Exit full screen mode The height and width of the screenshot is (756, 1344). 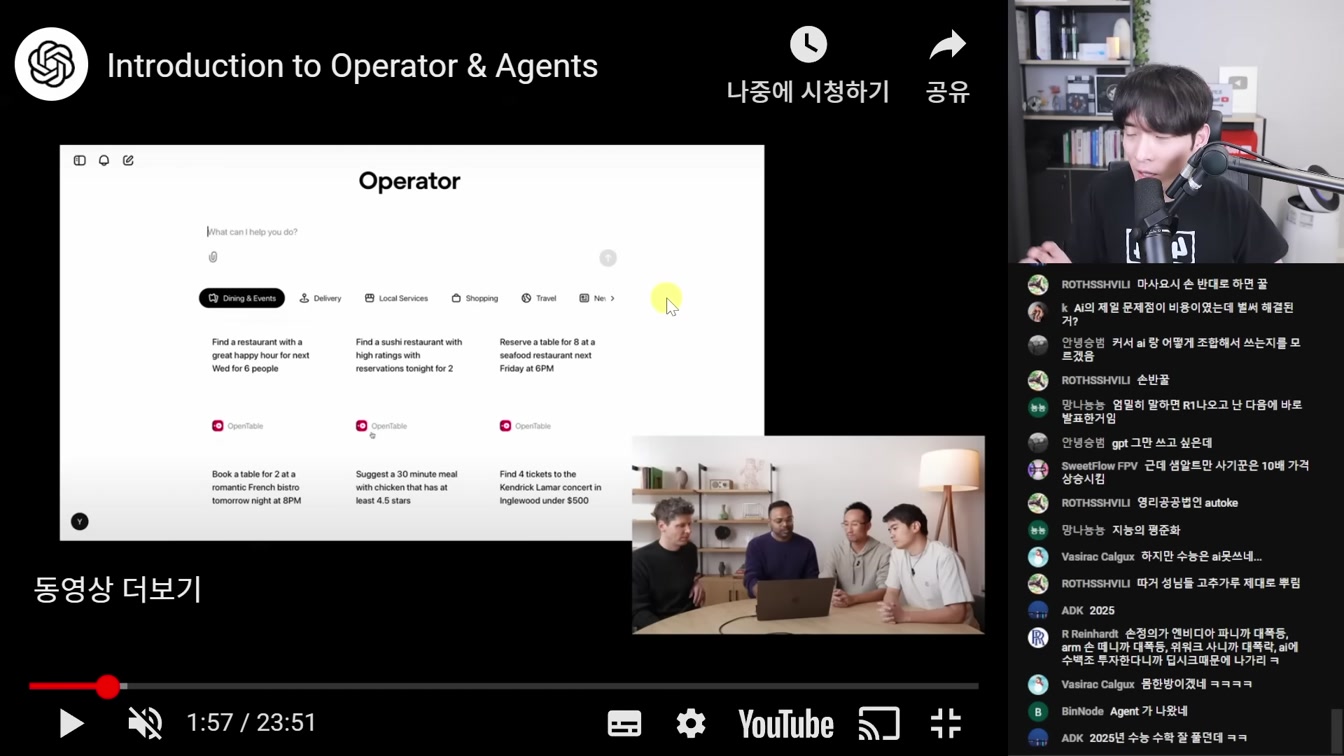coord(945,723)
